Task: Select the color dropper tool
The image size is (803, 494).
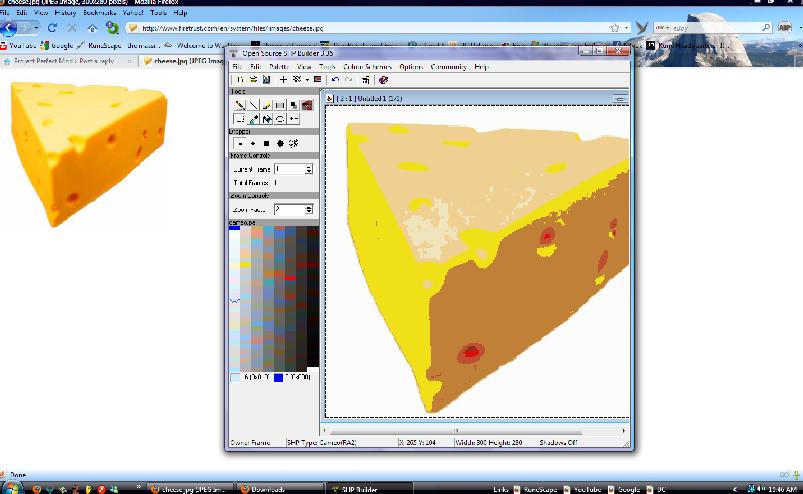Action: 253,118
